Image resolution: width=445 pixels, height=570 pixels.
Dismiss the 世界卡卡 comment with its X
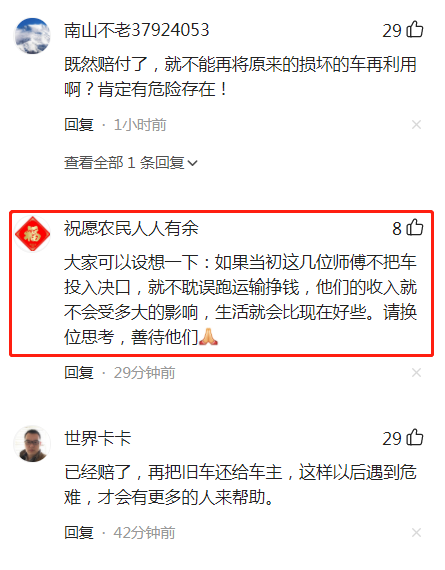(416, 533)
